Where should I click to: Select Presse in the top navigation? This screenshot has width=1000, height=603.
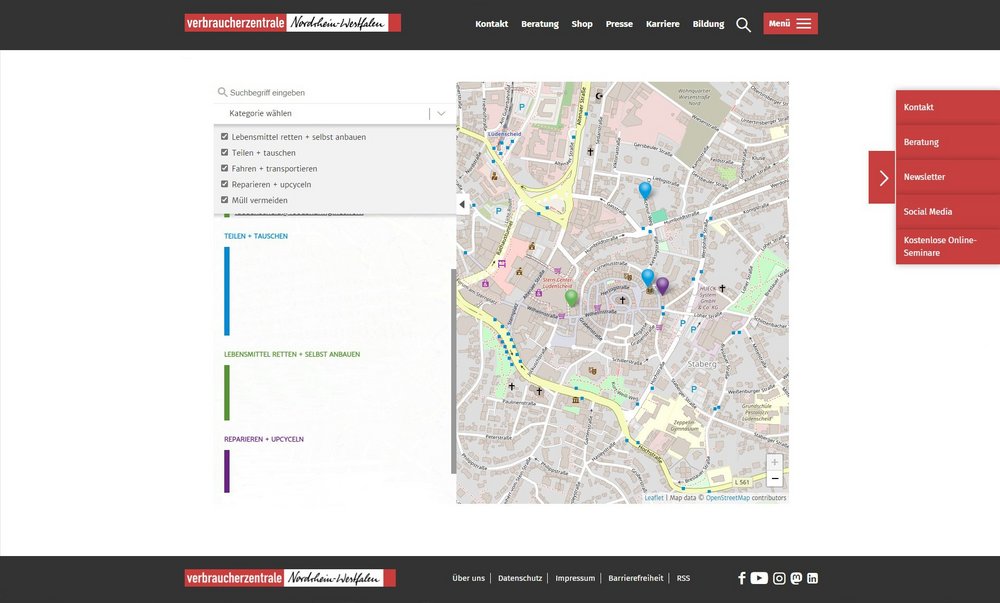[x=619, y=23]
